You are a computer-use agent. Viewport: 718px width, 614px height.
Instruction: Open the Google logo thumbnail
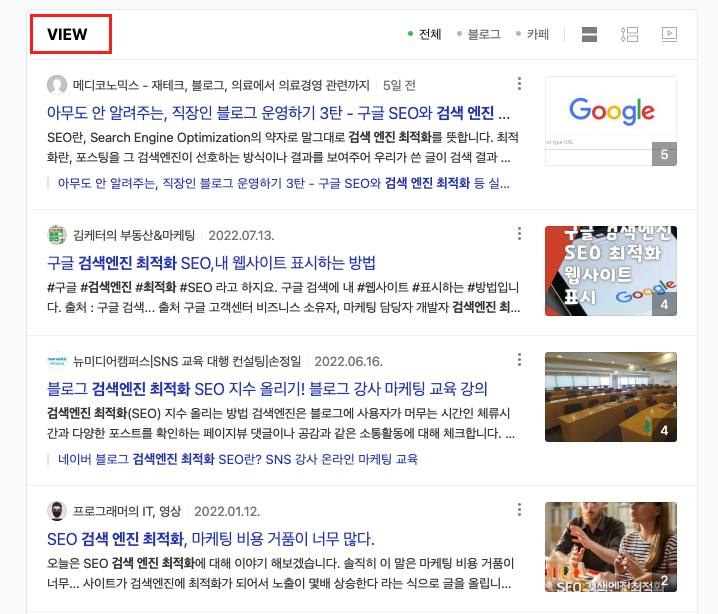tap(611, 121)
